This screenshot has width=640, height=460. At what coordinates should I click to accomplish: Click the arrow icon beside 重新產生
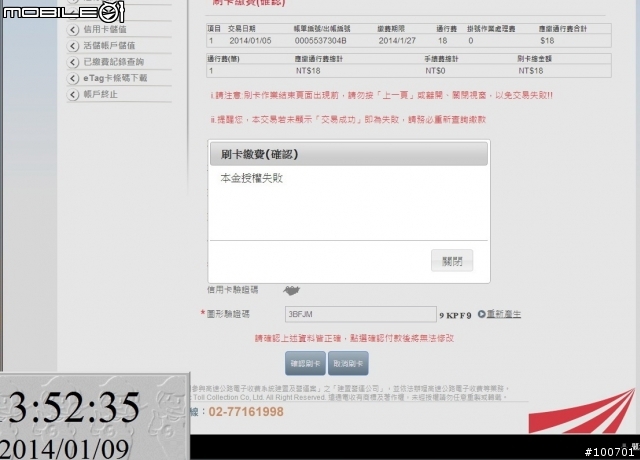pos(482,314)
